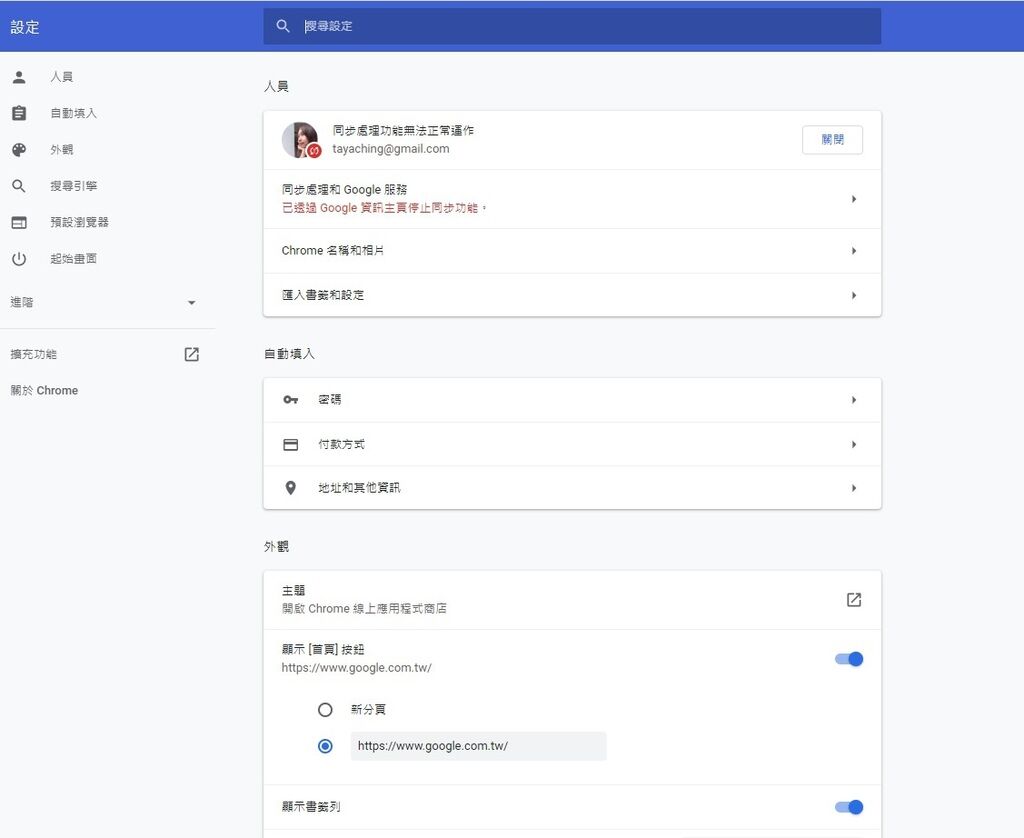The height and width of the screenshot is (838, 1024).
Task: Click the search magnifier icon in top bar
Action: [x=283, y=26]
